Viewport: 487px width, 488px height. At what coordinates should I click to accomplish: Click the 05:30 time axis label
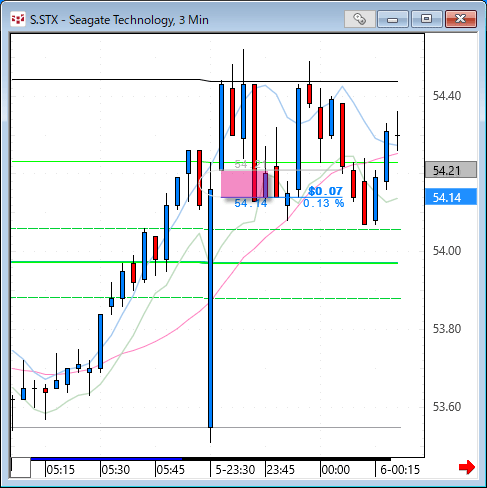115,470
